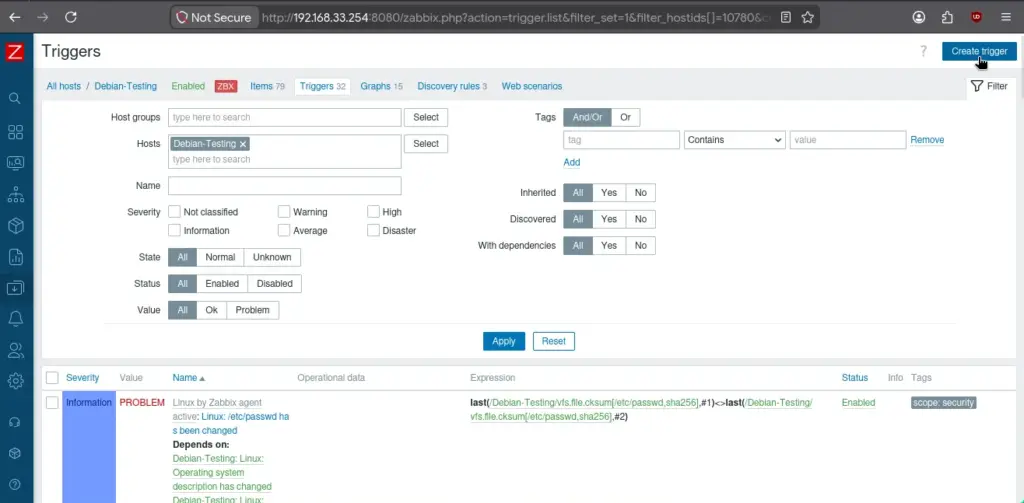This screenshot has height=503, width=1024.
Task: Check the High severity box
Action: [374, 212]
